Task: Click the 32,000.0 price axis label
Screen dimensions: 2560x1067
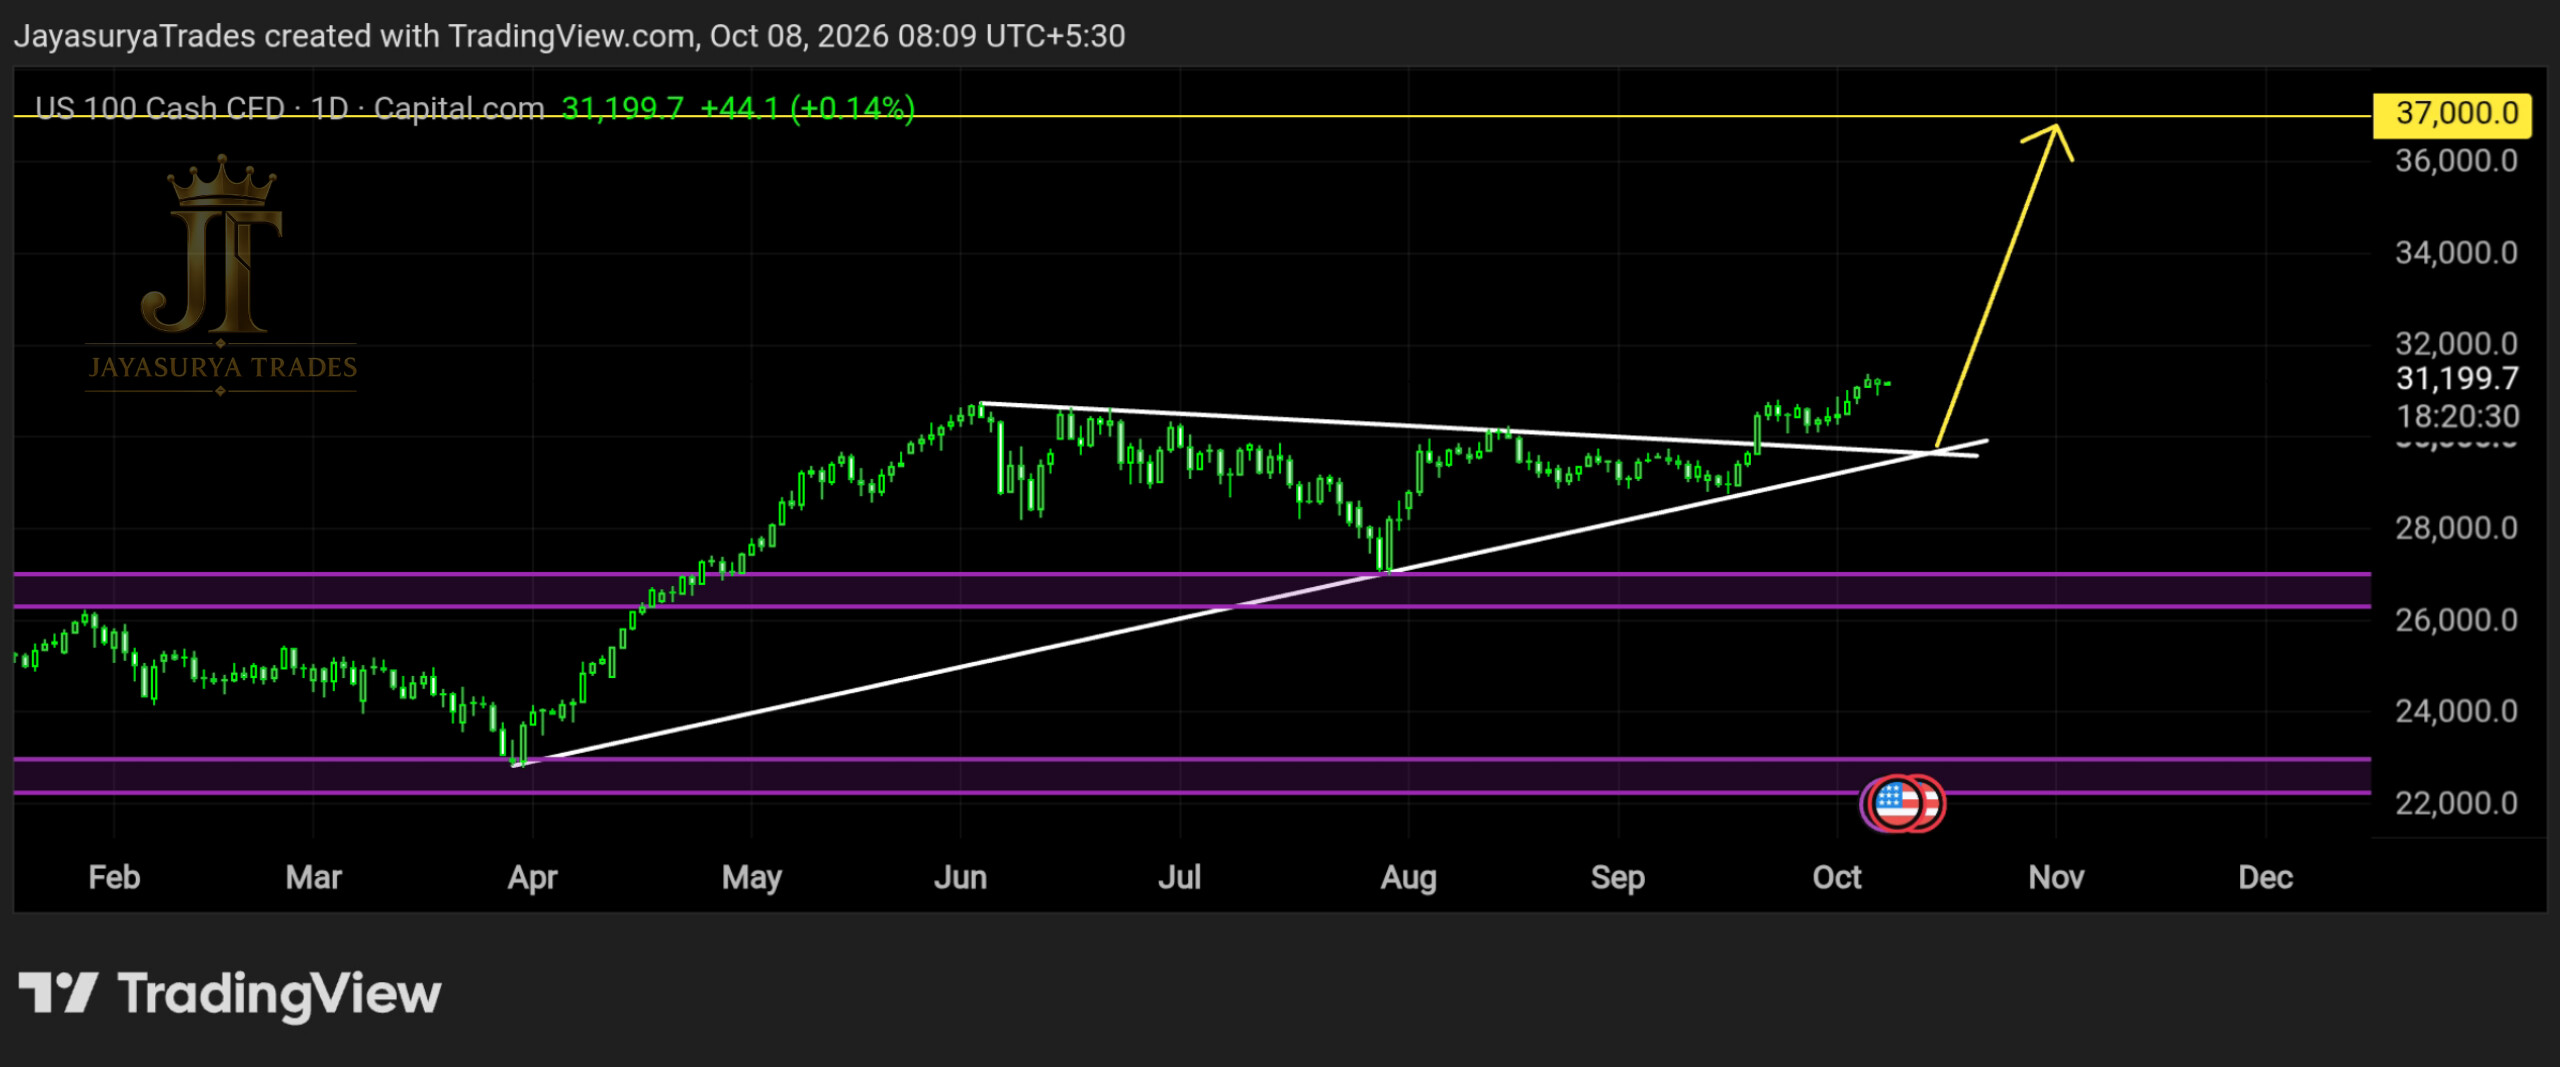Action: [x=2456, y=343]
